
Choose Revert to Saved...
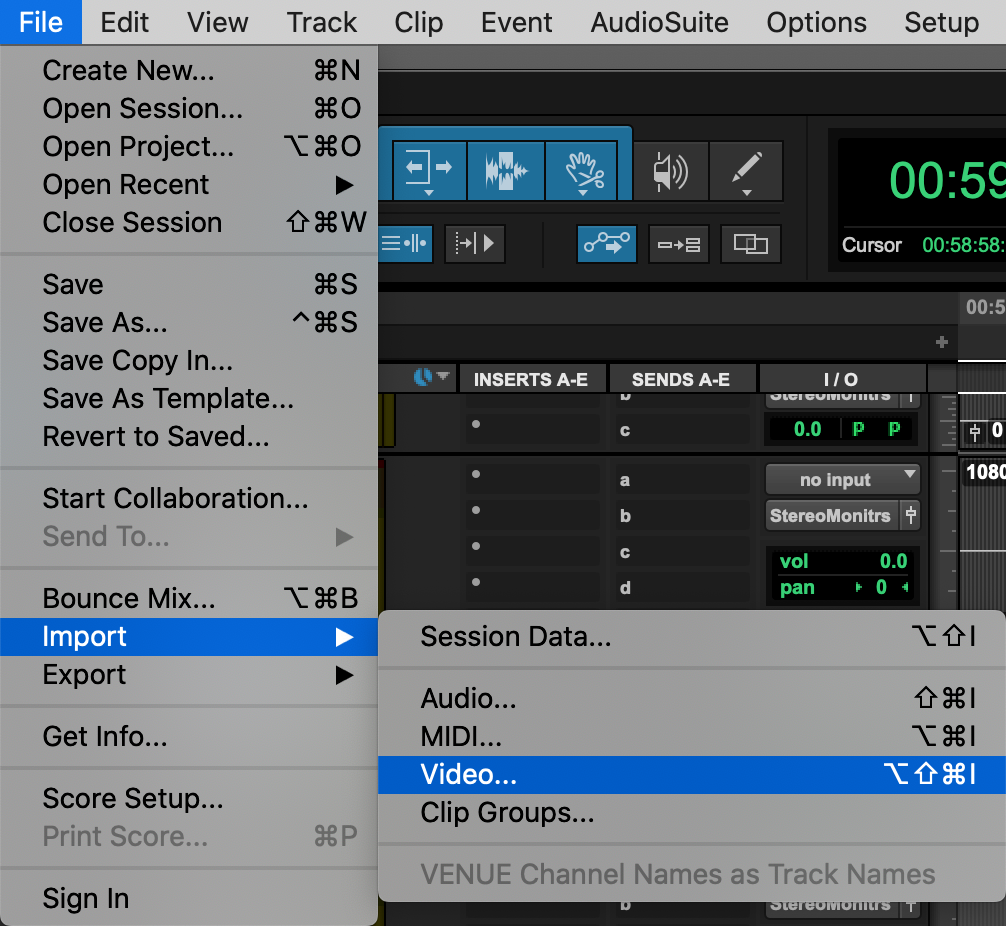(189, 436)
